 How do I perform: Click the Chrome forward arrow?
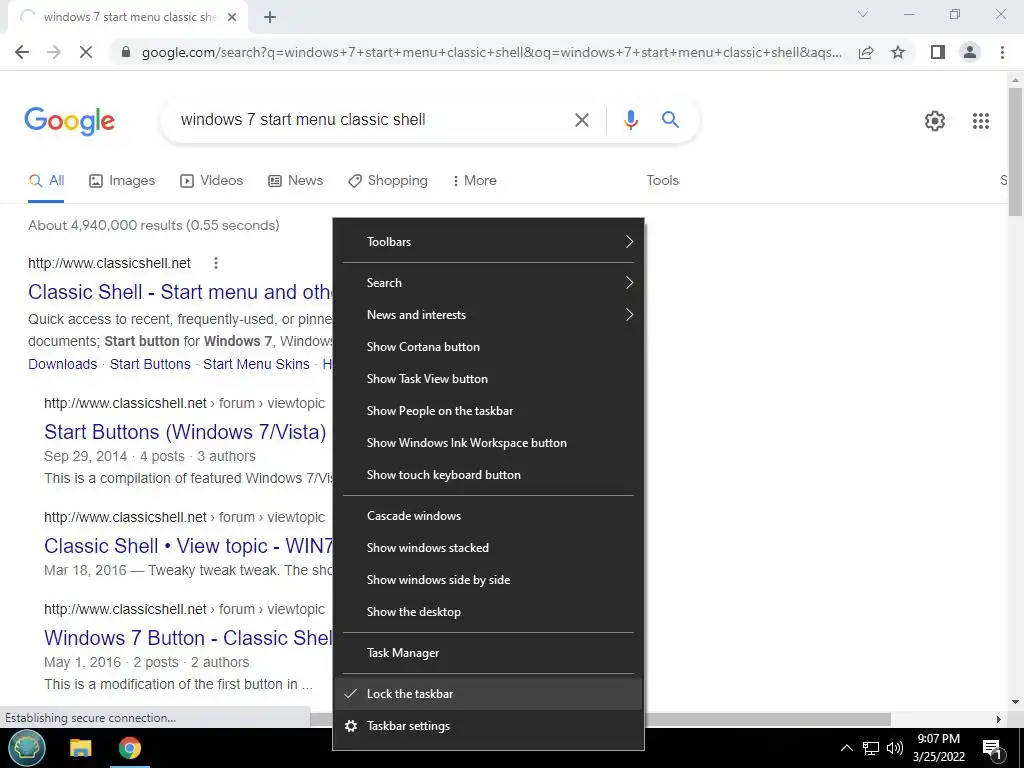54,52
